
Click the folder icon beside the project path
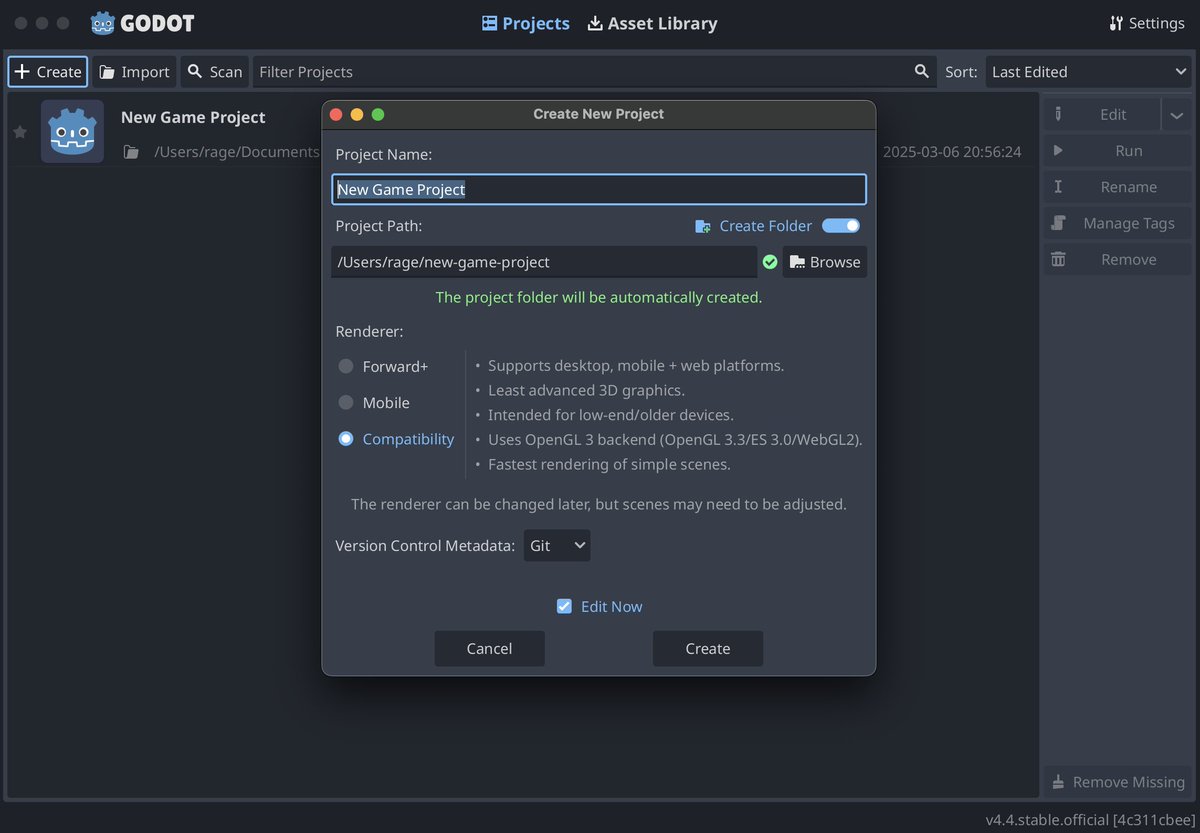pos(131,152)
